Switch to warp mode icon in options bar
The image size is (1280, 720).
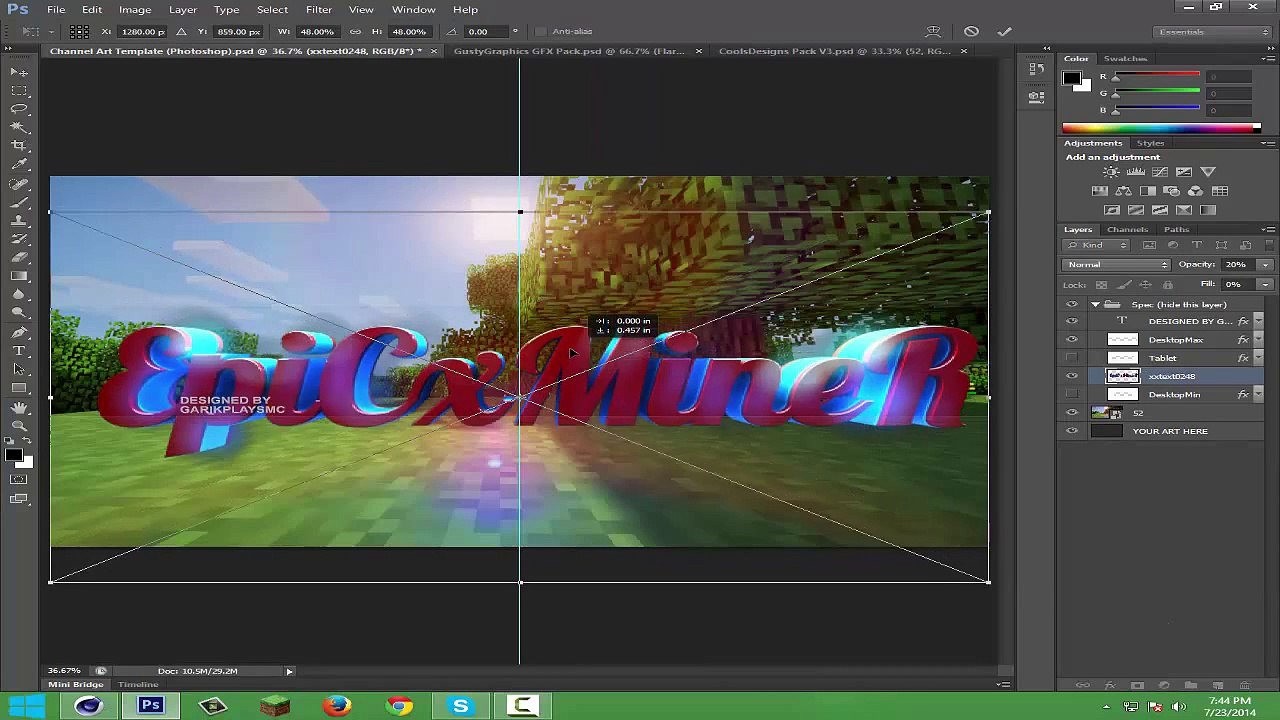[x=933, y=32]
